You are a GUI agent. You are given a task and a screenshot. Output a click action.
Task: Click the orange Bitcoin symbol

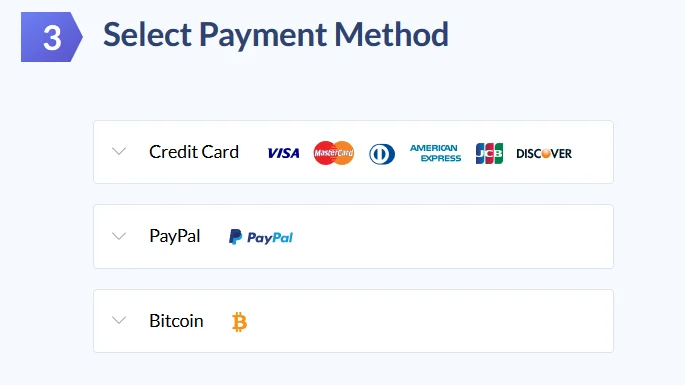[239, 322]
